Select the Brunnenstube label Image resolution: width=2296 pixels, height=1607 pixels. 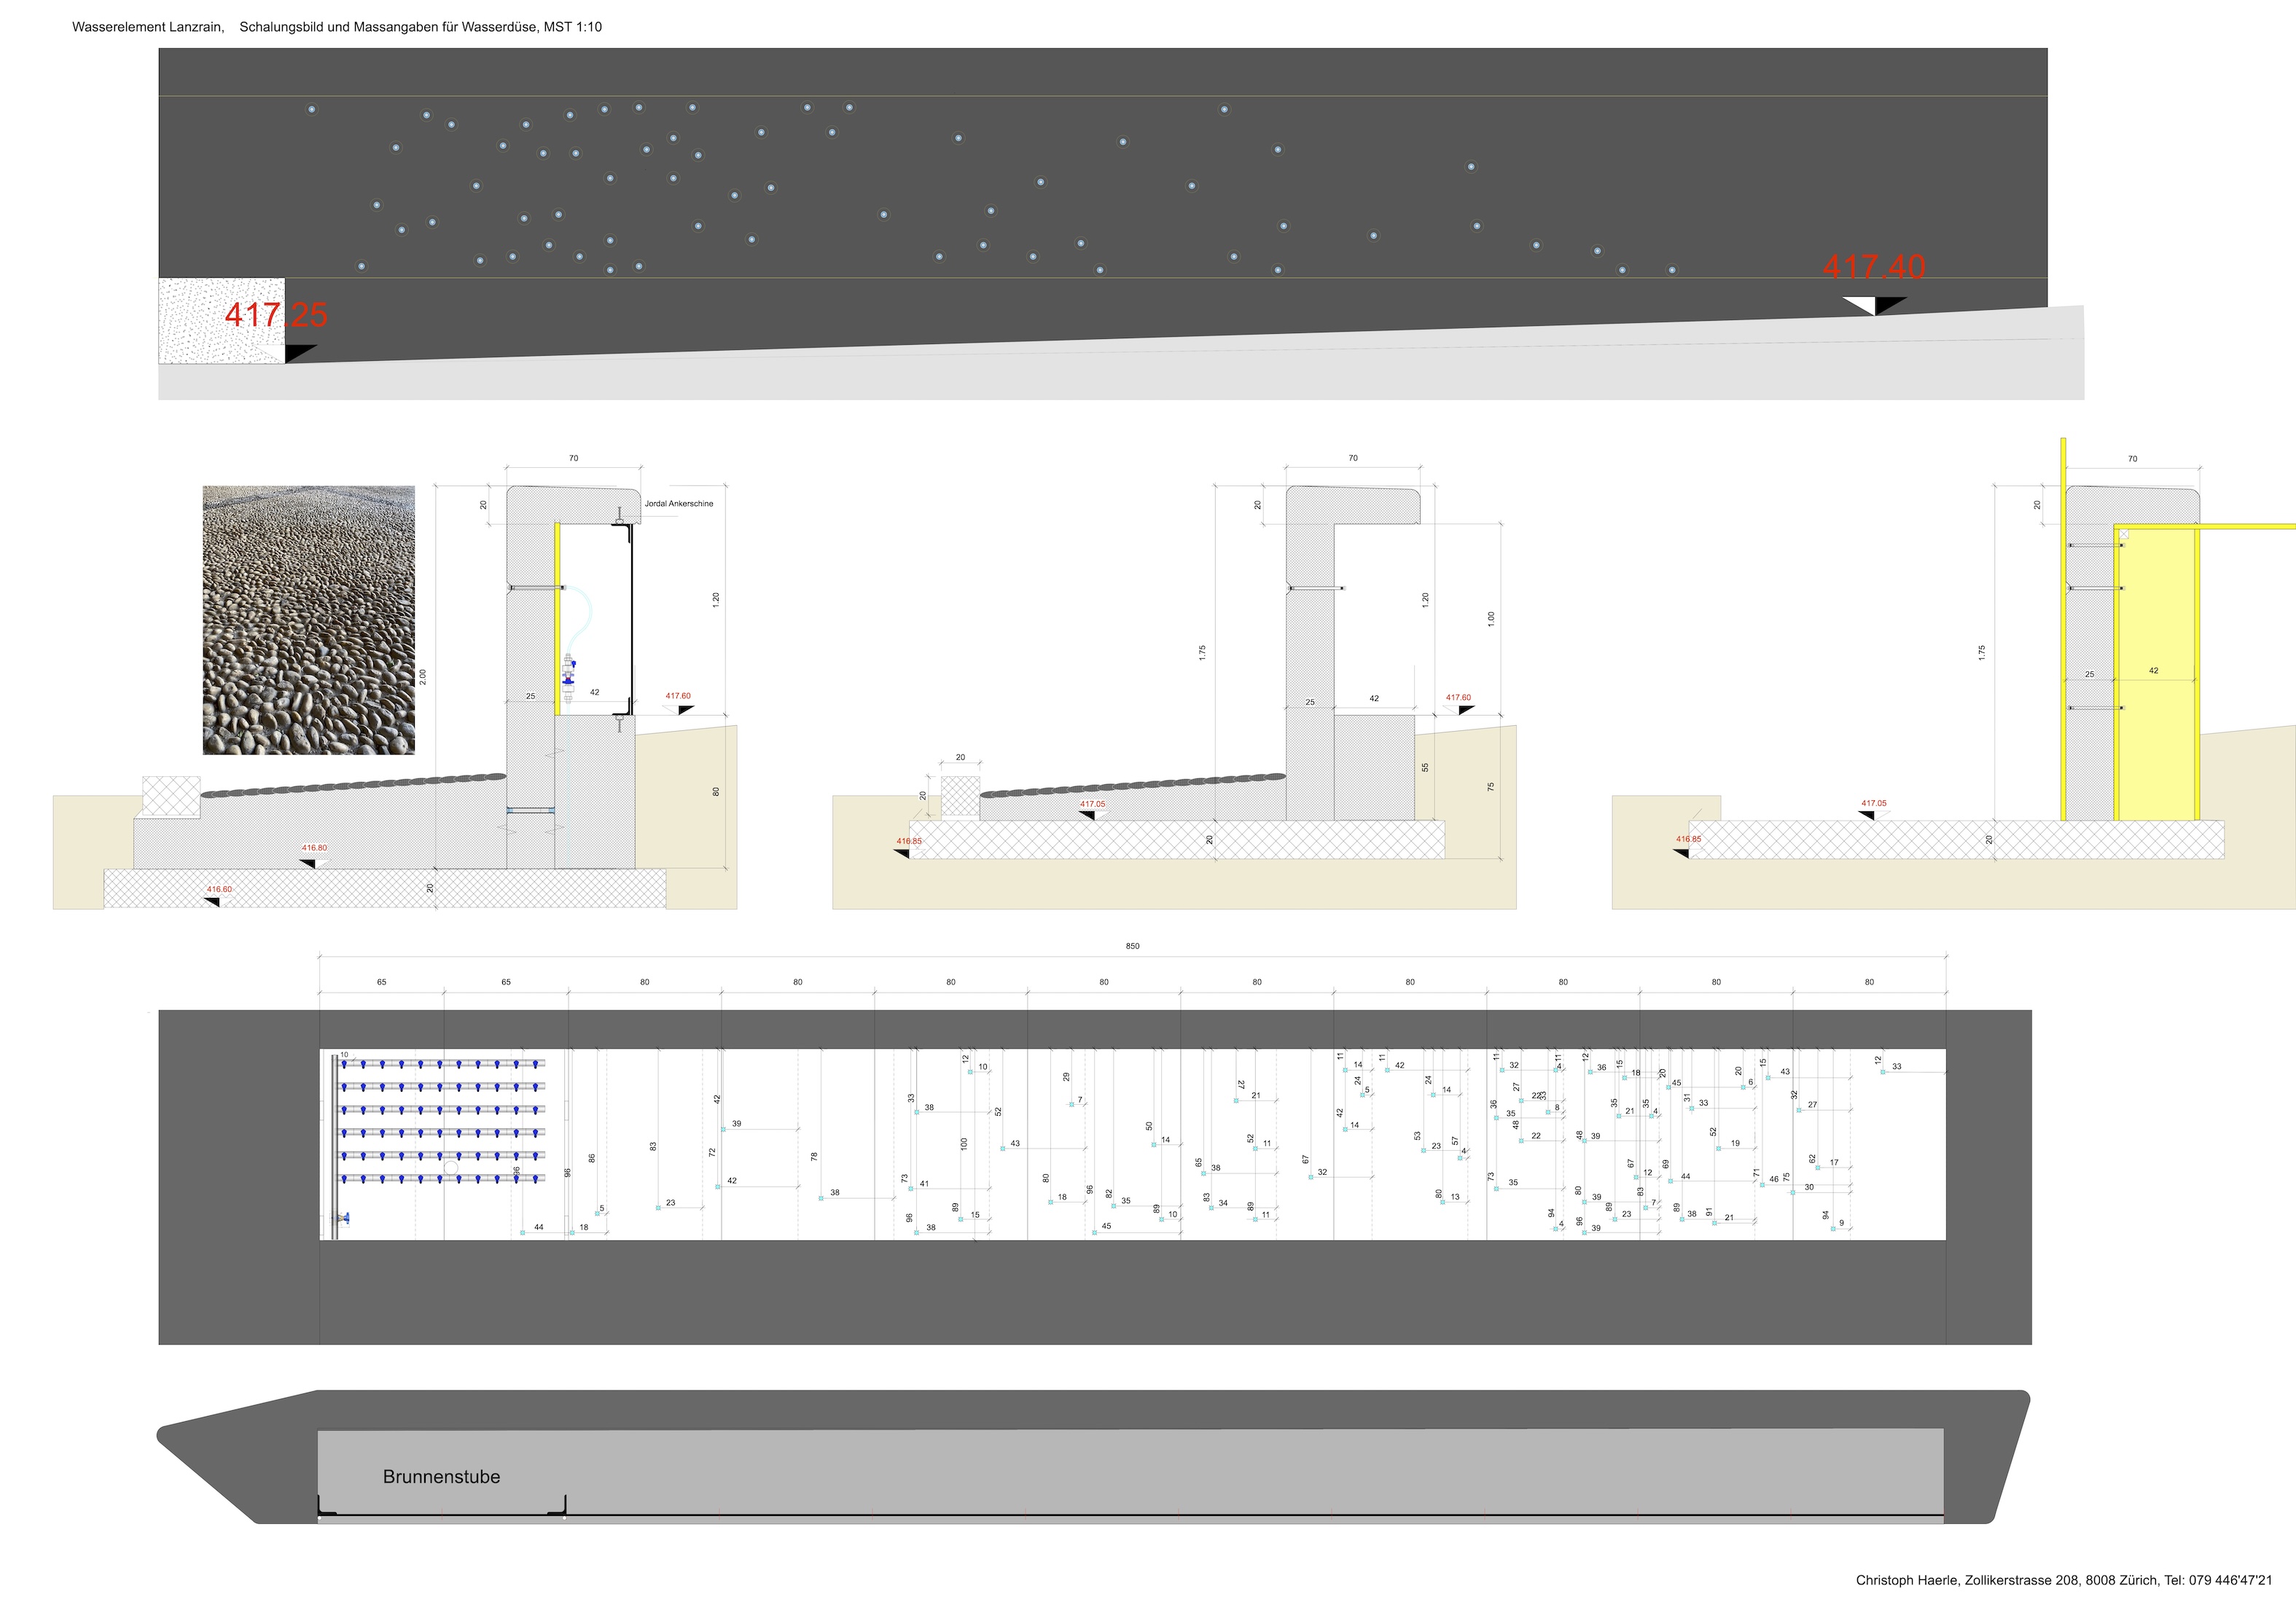click(x=441, y=1477)
